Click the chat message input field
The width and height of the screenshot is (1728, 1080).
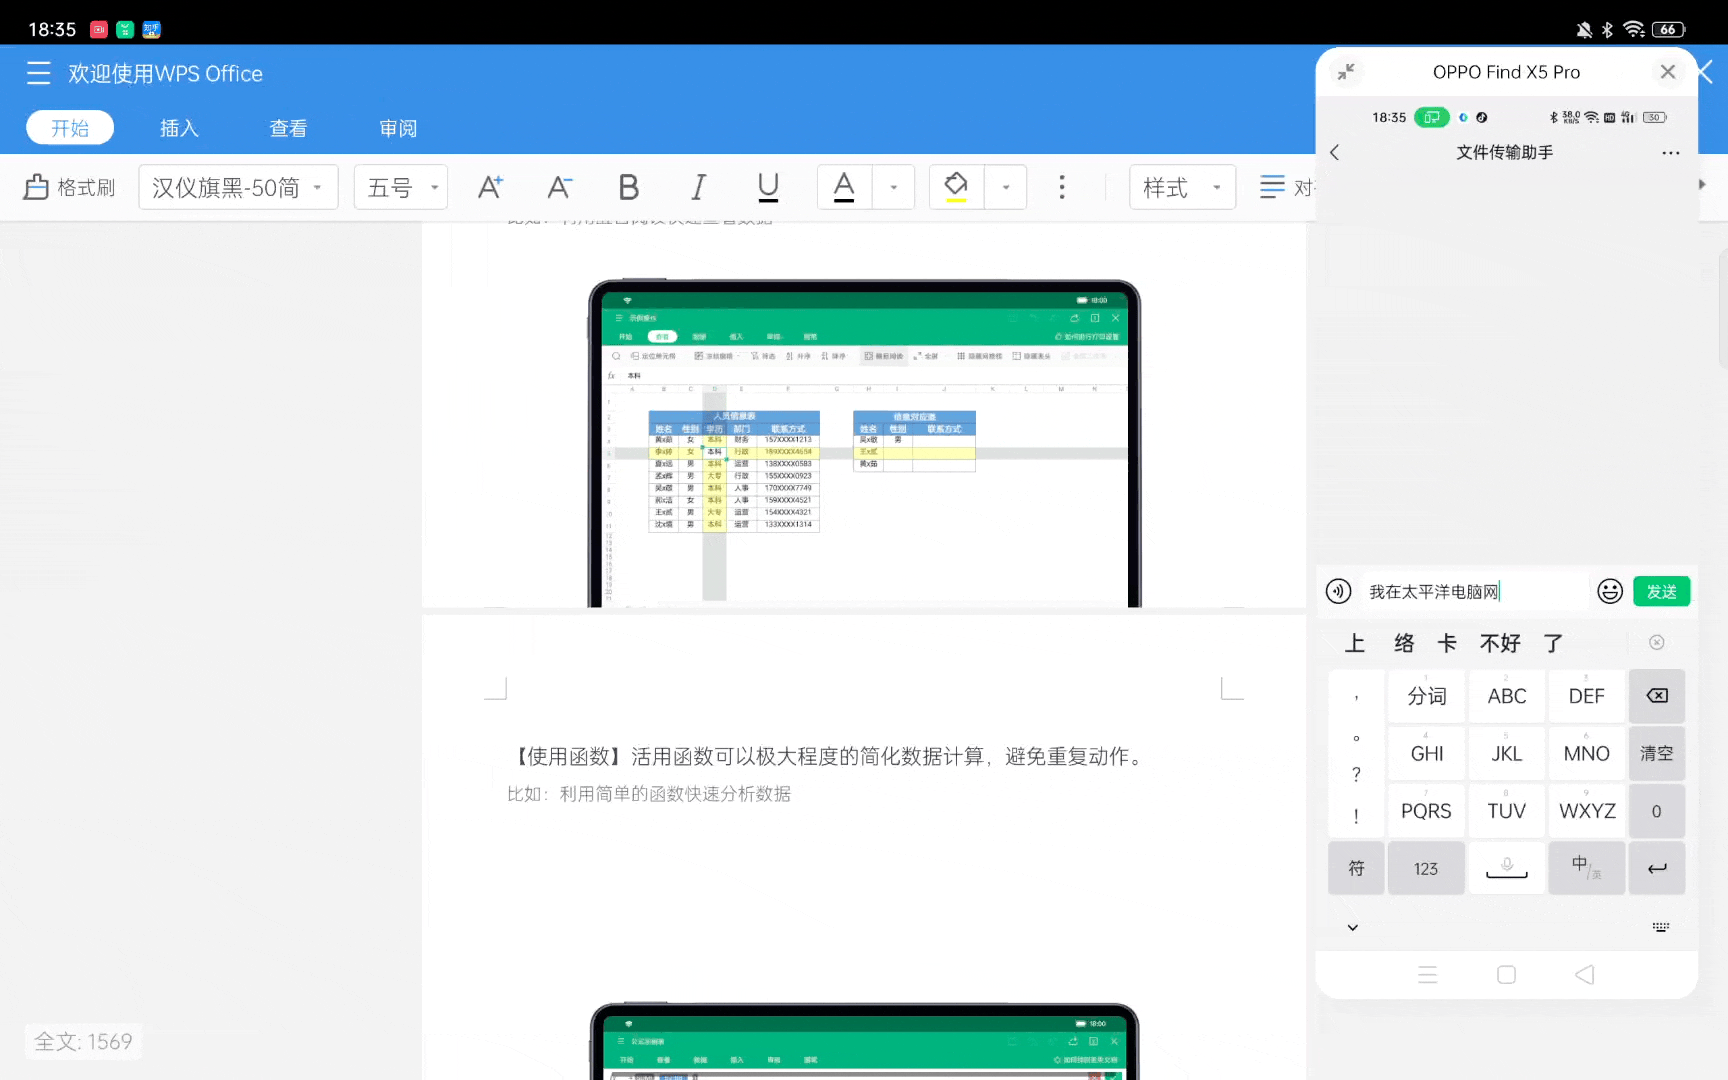point(1474,591)
